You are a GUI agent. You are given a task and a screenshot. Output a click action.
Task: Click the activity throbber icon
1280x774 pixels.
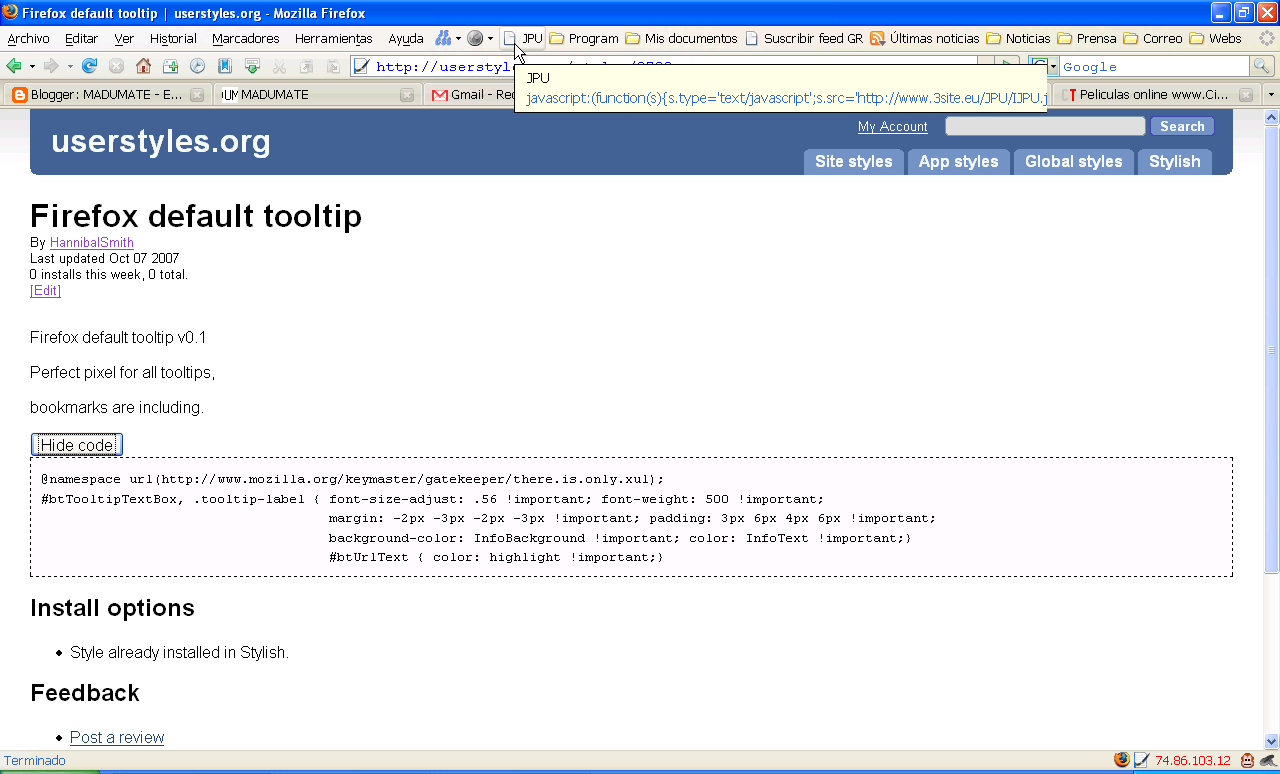pyautogui.click(x=1267, y=38)
